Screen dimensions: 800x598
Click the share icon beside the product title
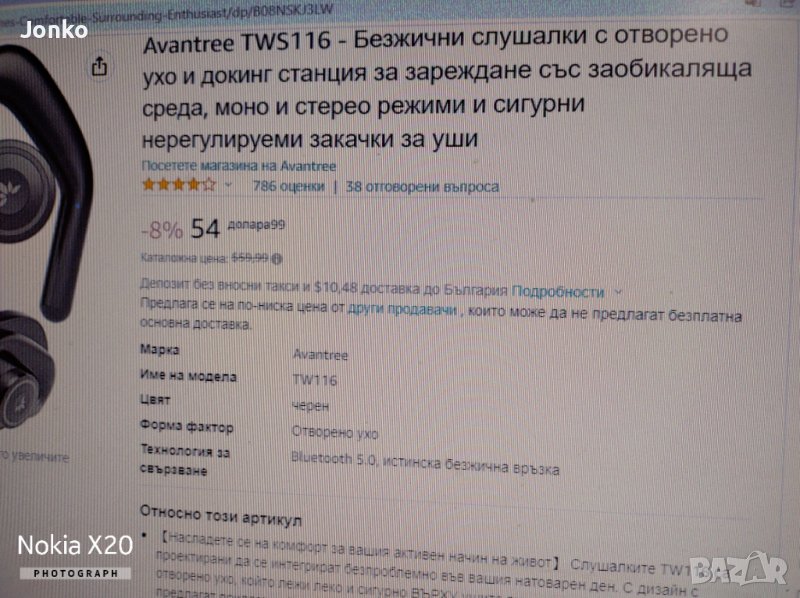99,66
